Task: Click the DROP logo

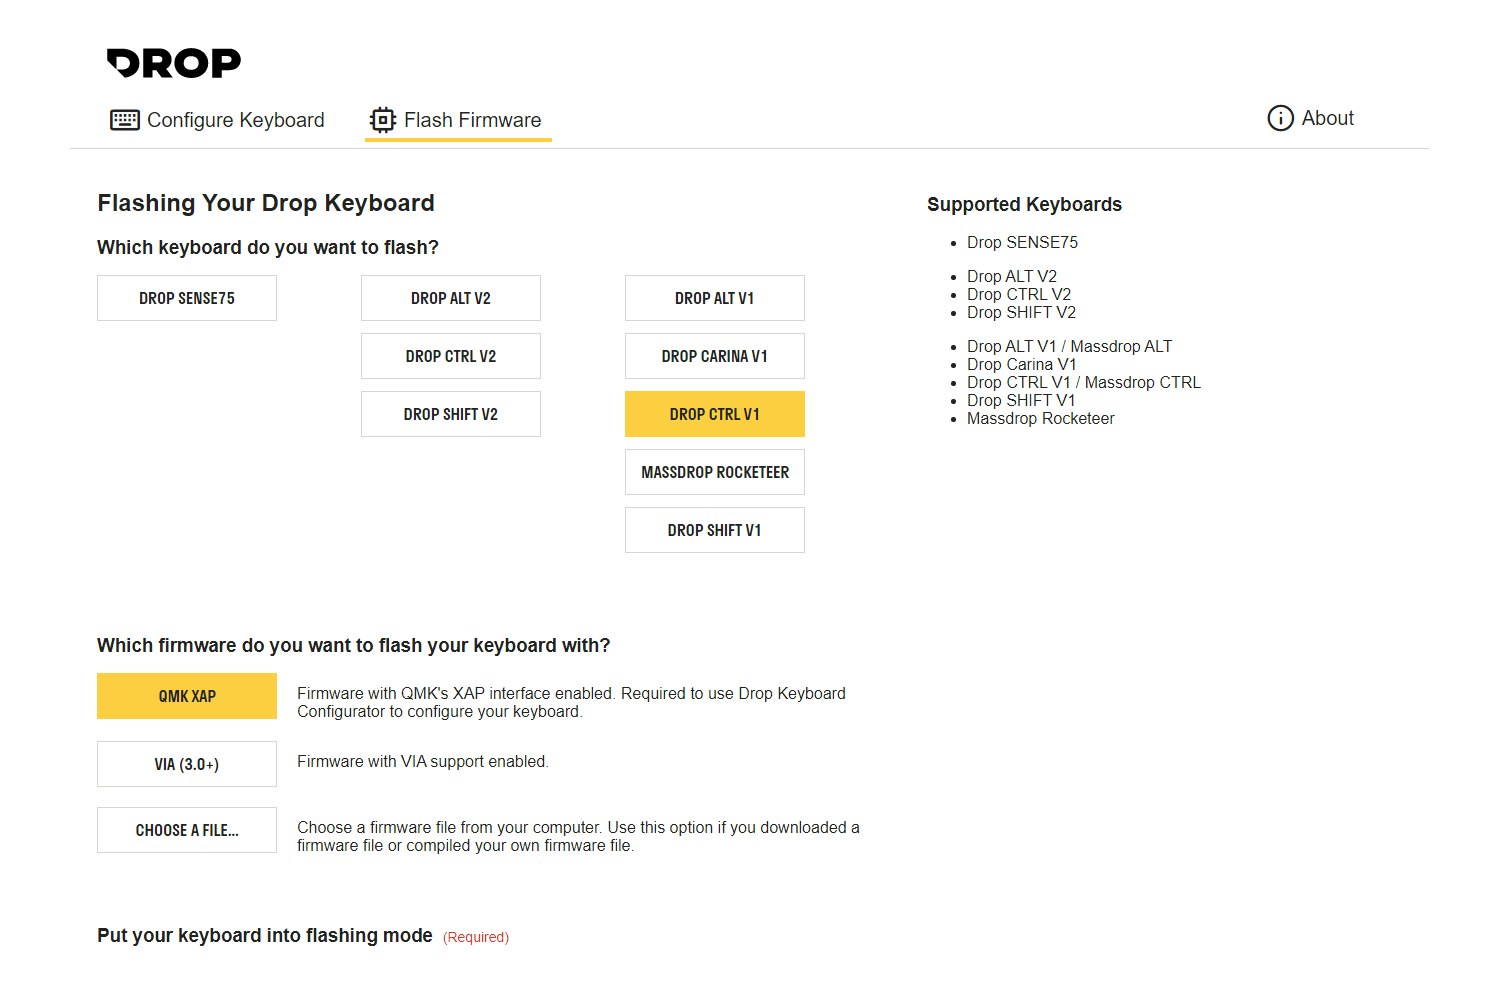Action: point(173,62)
